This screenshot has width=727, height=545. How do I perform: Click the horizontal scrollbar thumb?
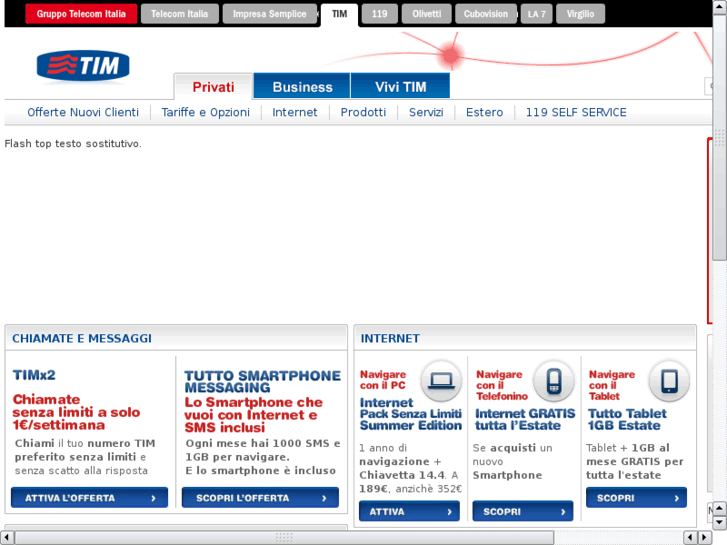(x=284, y=537)
